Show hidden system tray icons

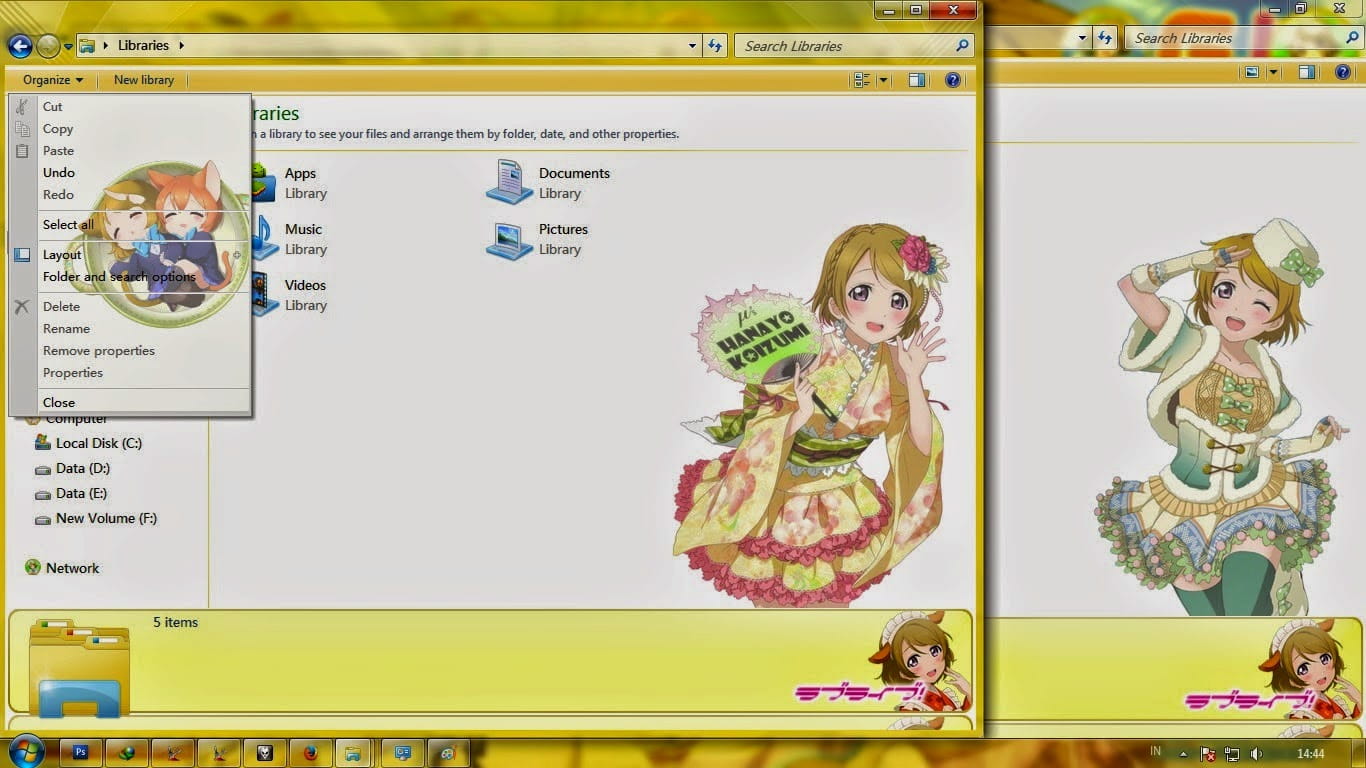pyautogui.click(x=1183, y=753)
